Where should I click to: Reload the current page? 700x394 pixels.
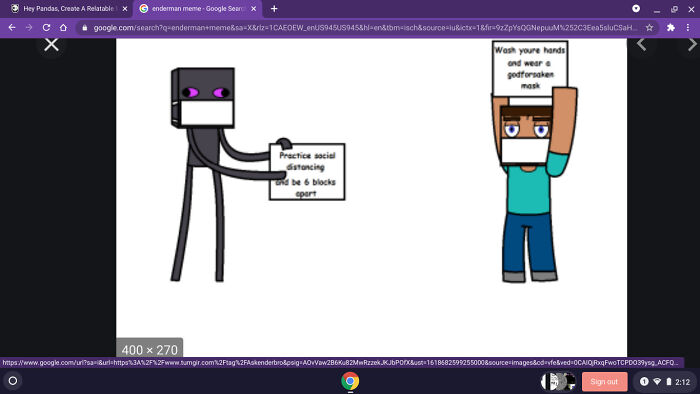46,28
